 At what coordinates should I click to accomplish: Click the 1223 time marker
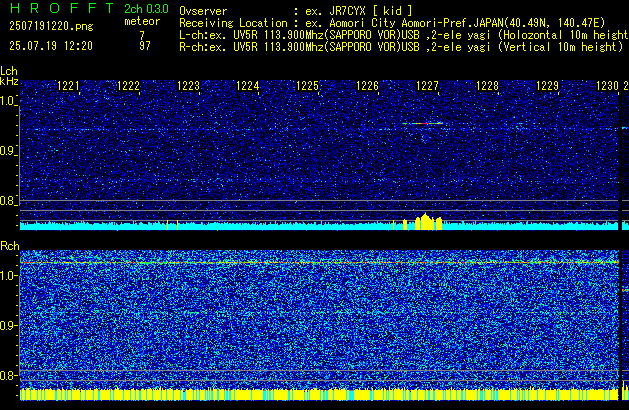188,86
